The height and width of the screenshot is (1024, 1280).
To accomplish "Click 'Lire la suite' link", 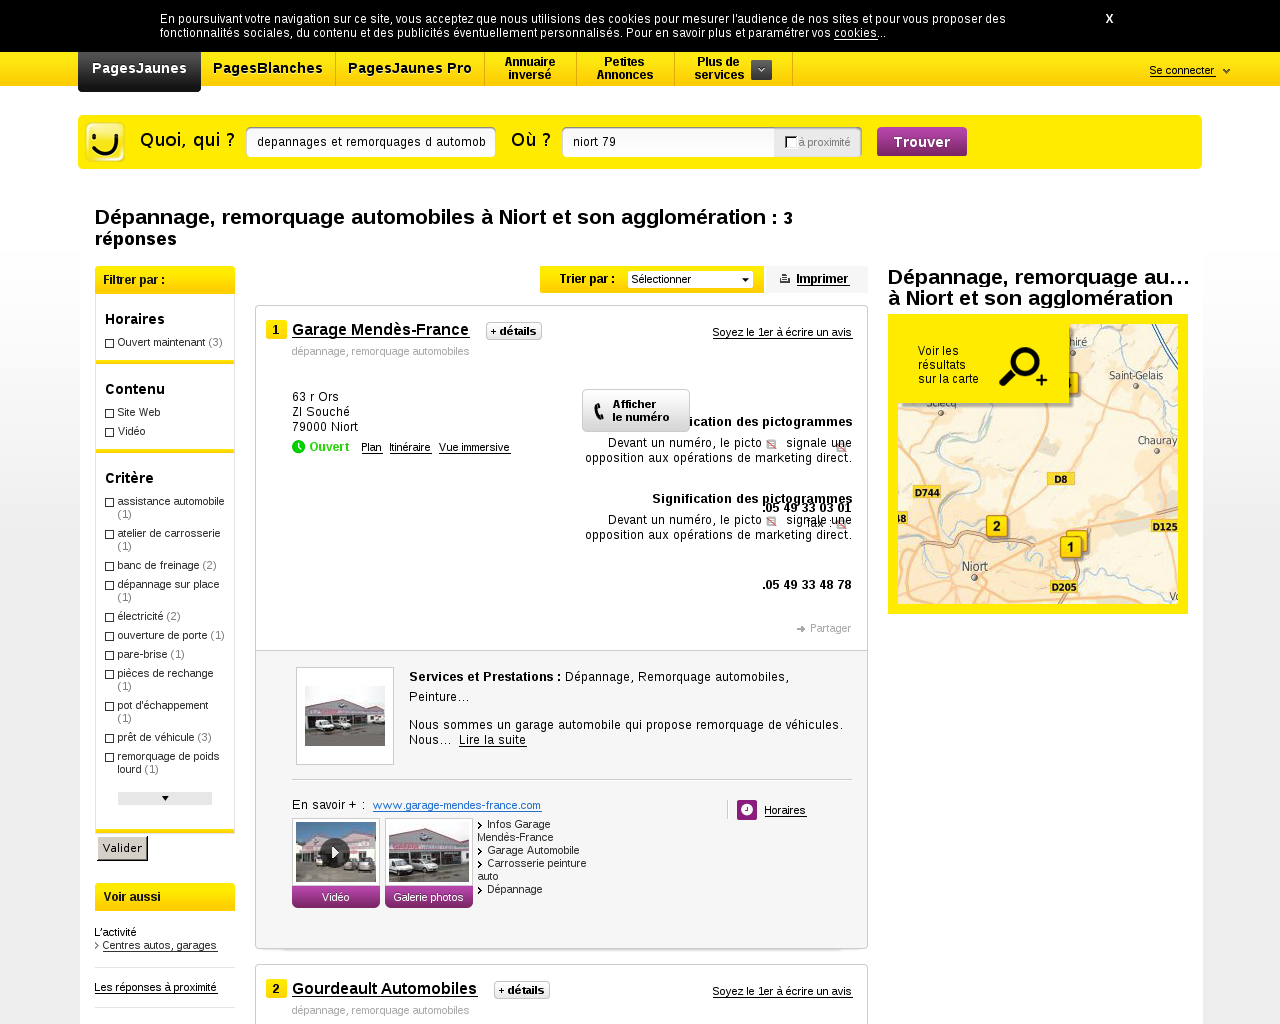I will [492, 740].
